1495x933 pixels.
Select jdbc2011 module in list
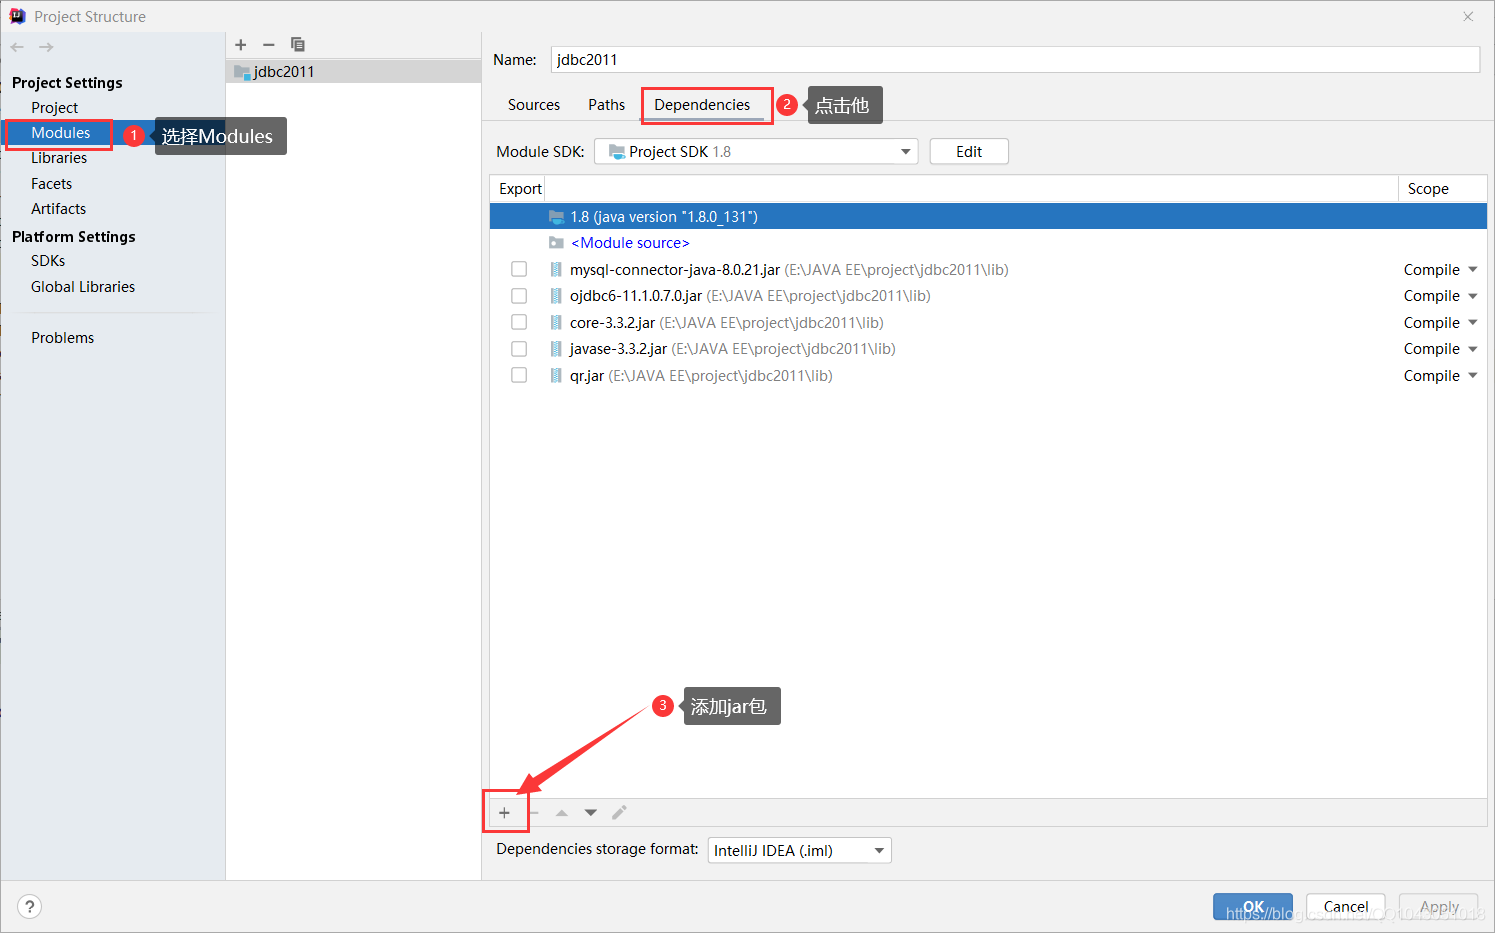click(353, 72)
